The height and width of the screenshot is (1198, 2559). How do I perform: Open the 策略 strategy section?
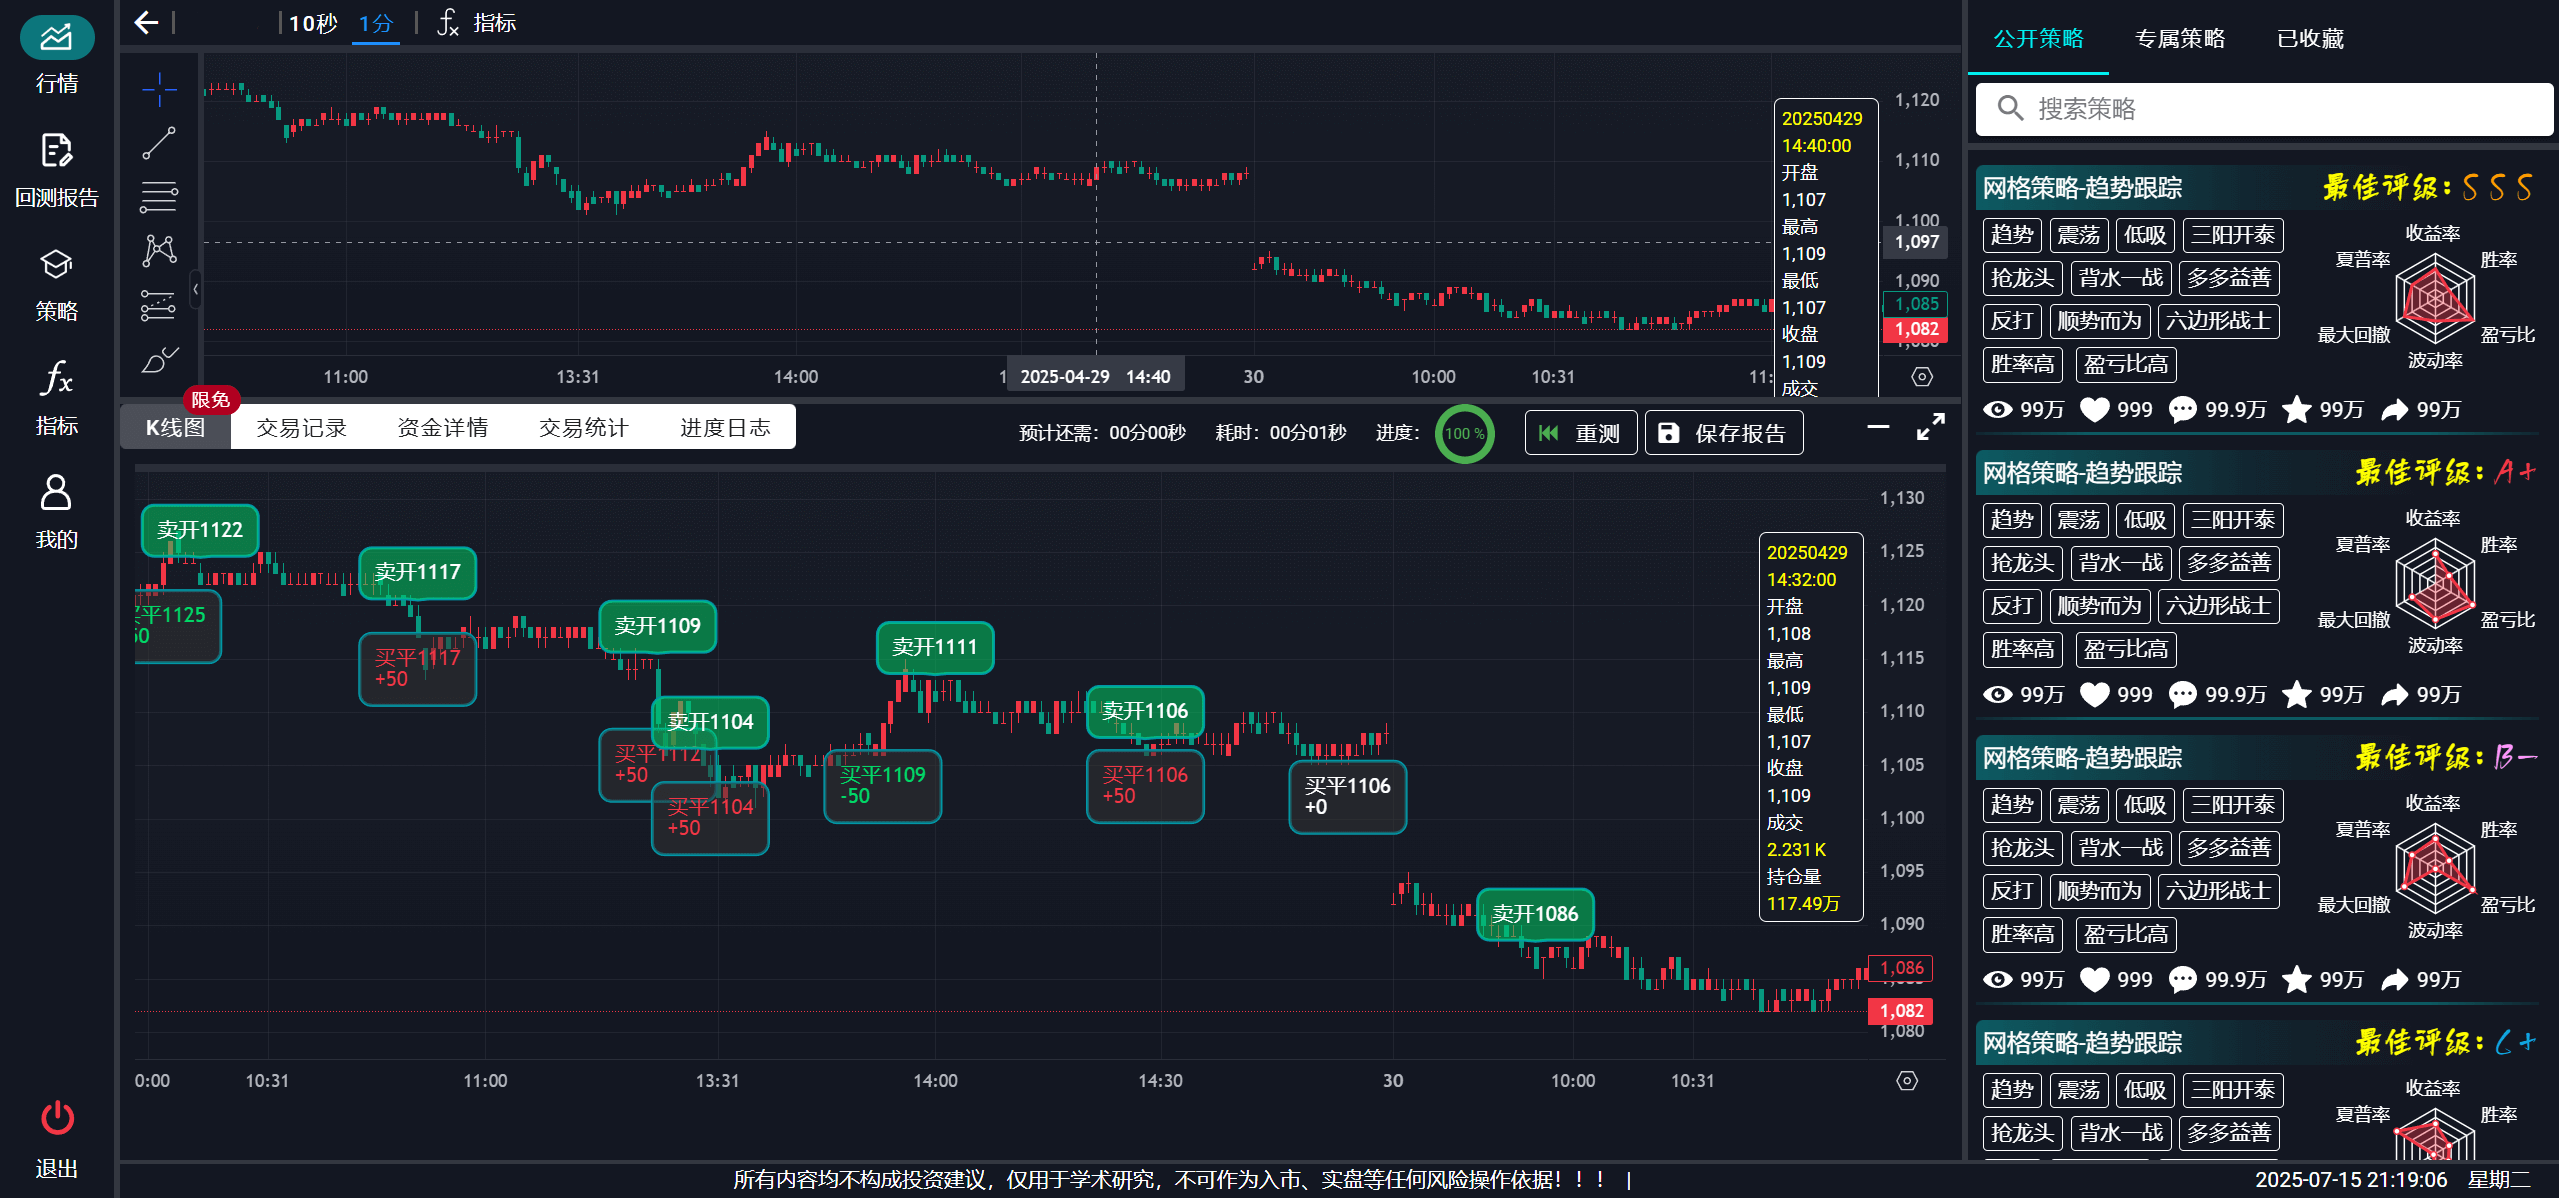(x=57, y=285)
